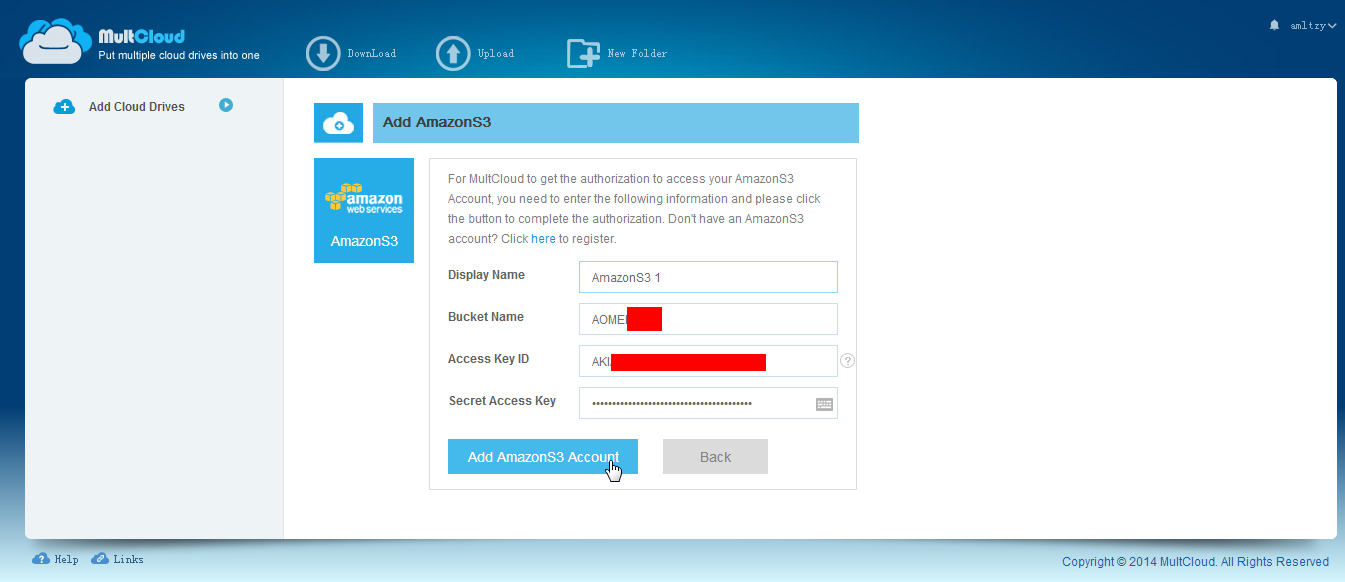Click the DownLoad toolbar icon
The image size is (1345, 582).
point(324,53)
